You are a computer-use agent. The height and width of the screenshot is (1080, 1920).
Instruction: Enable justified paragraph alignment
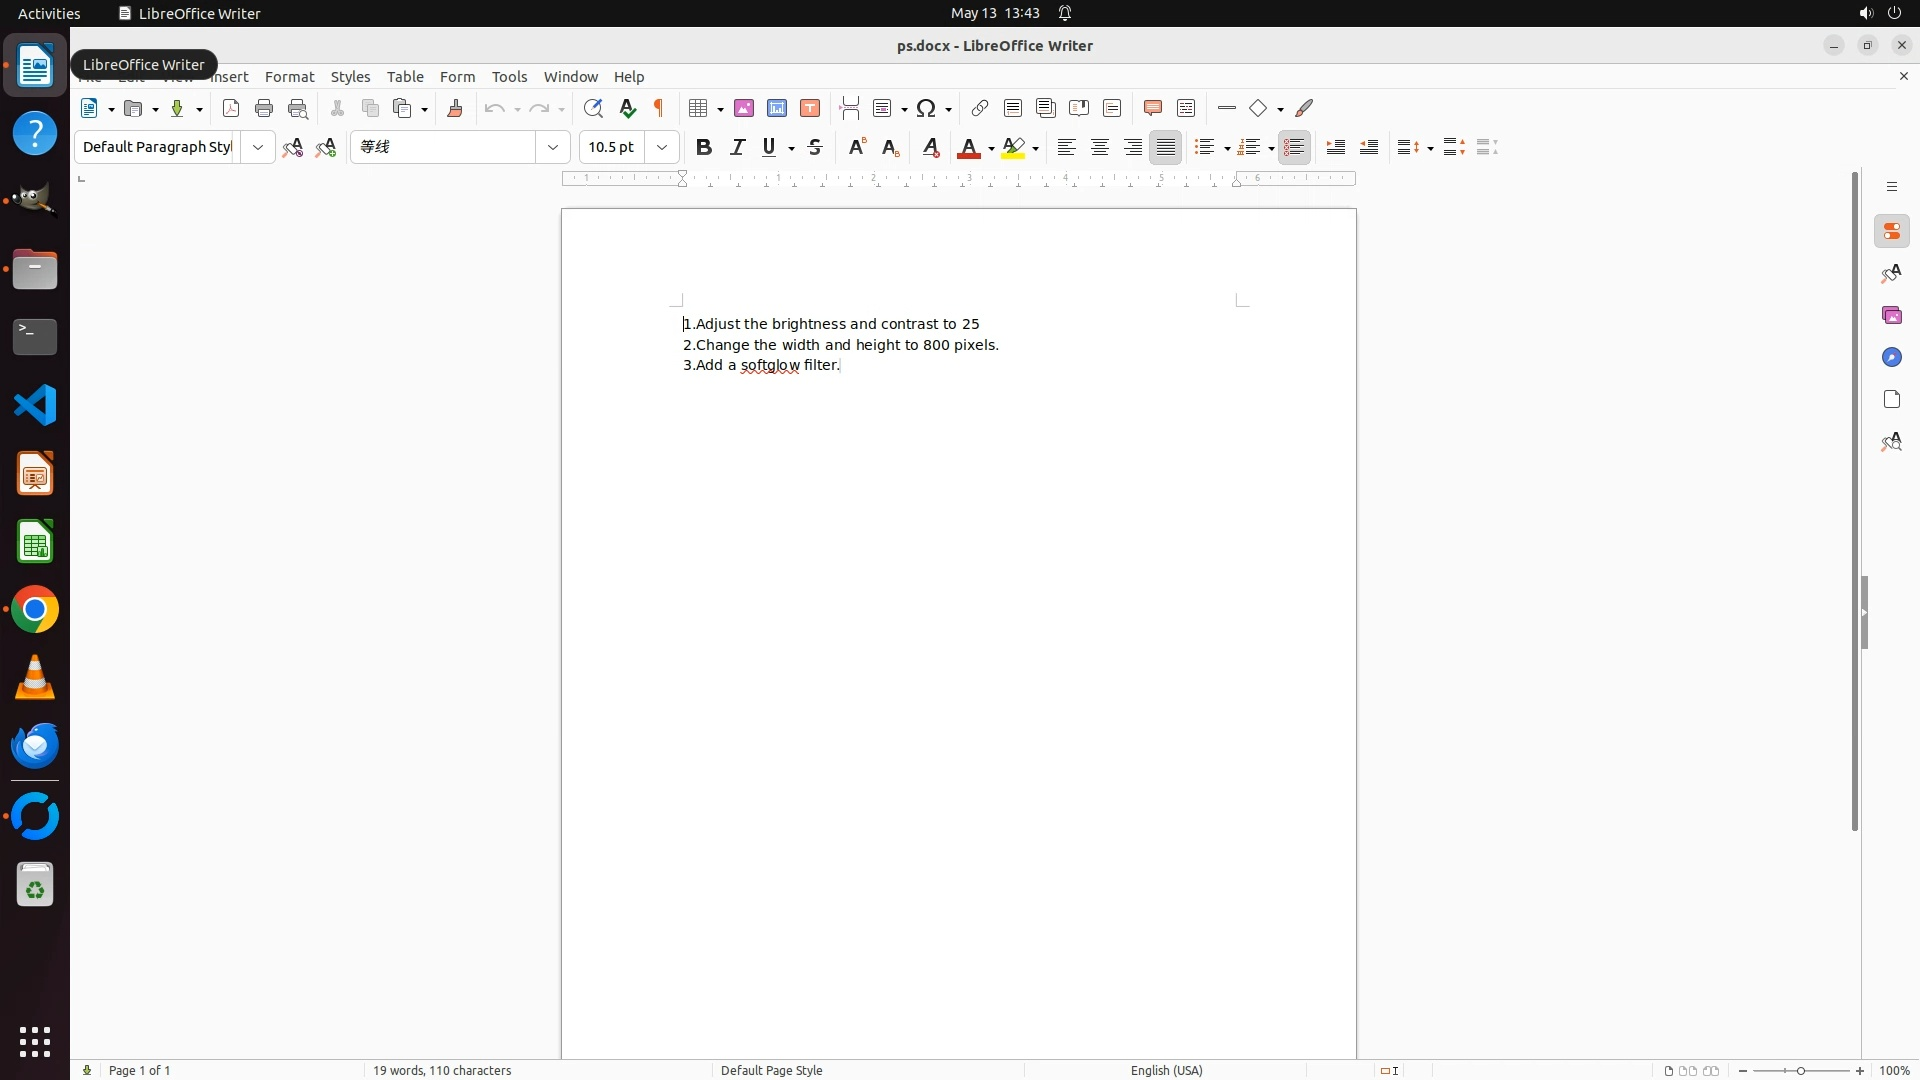pos(1166,147)
